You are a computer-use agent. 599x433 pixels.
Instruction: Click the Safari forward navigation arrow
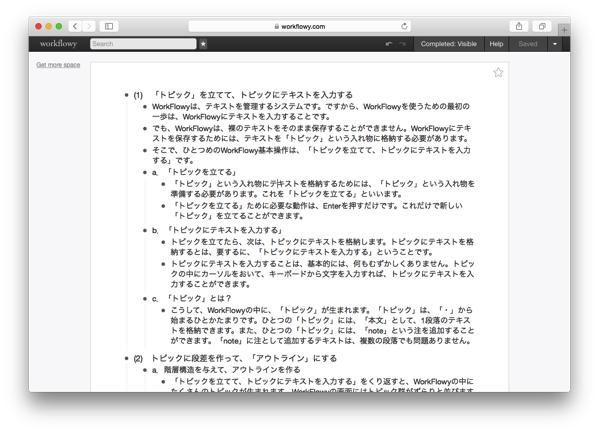pos(89,26)
